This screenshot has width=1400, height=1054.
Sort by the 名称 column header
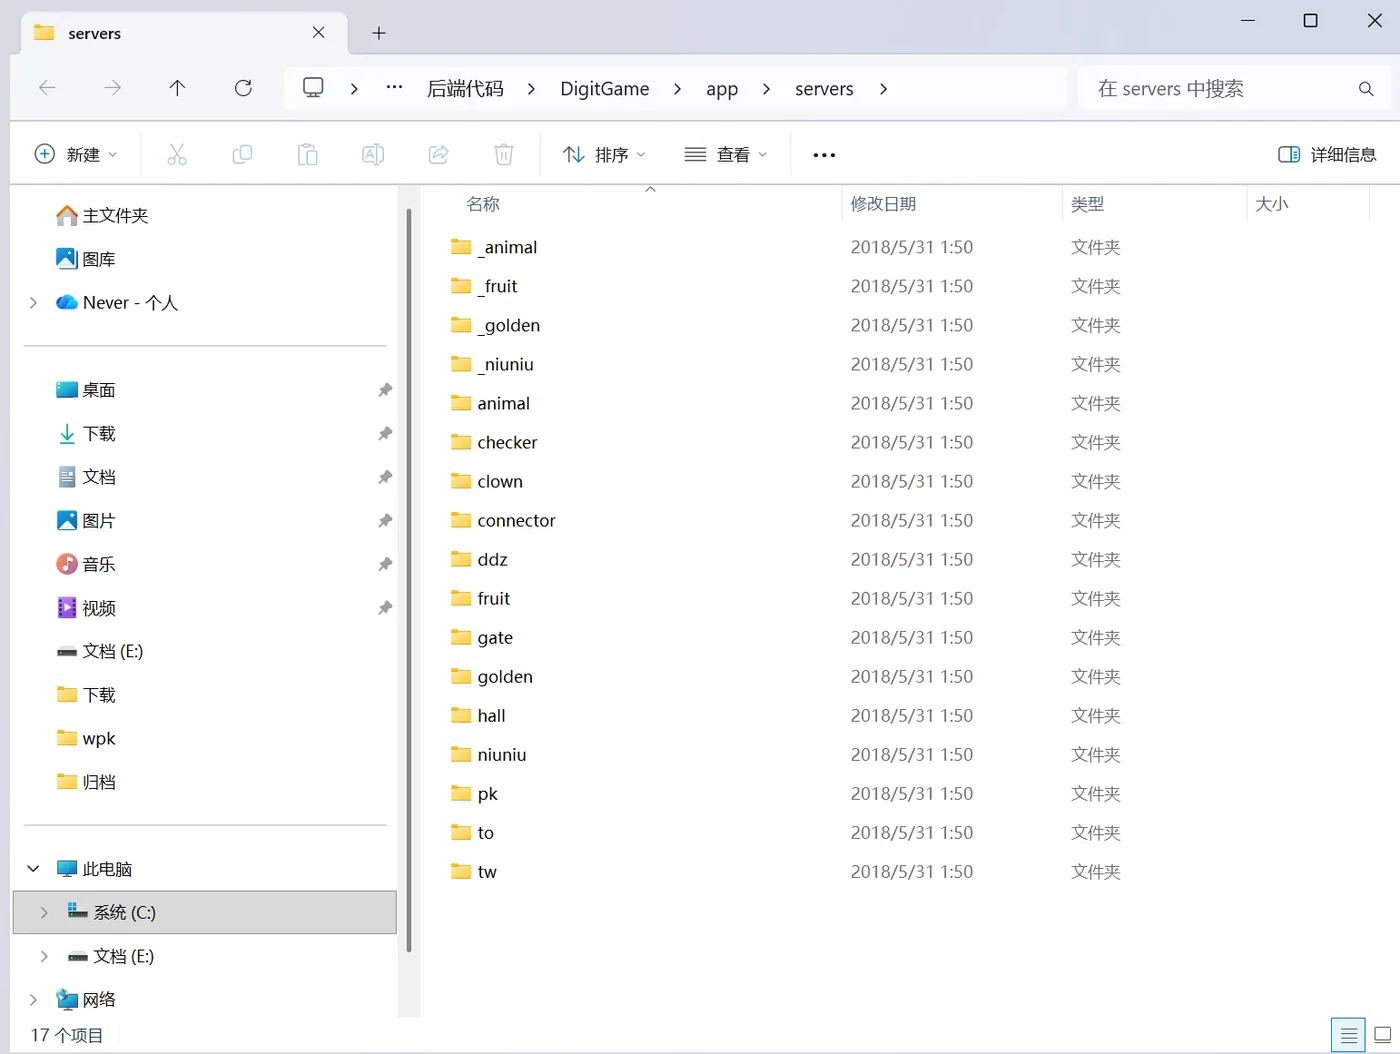(483, 204)
